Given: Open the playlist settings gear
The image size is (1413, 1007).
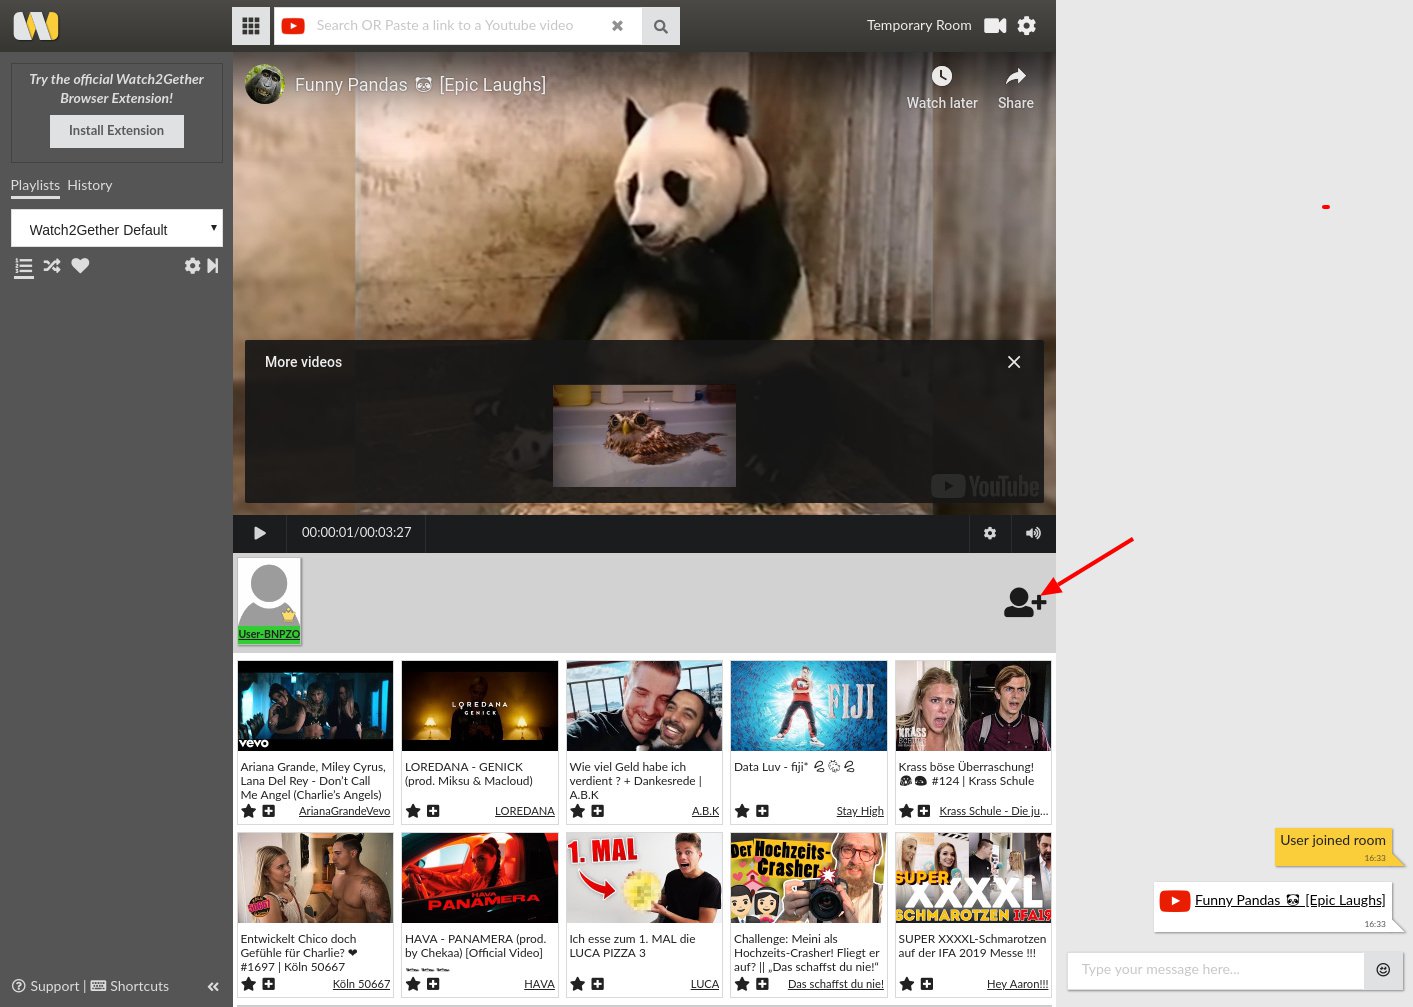Looking at the screenshot, I should tap(192, 266).
